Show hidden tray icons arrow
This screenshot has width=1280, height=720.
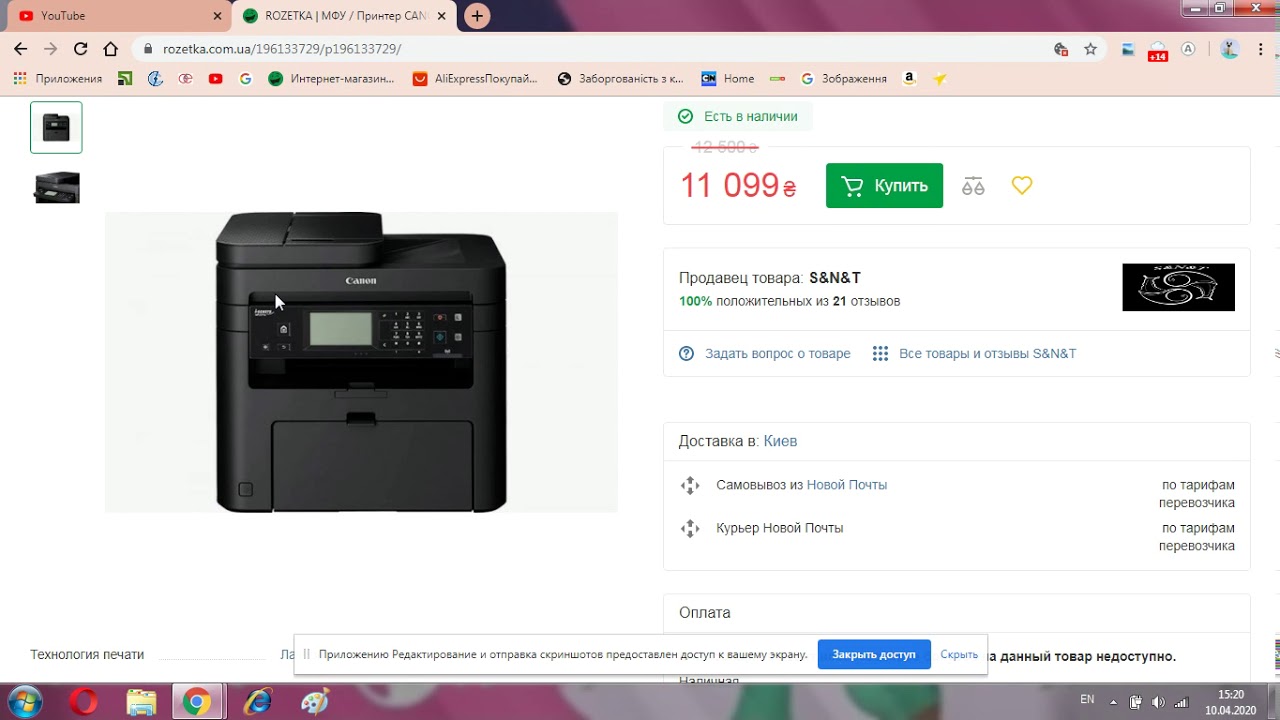(1113, 702)
